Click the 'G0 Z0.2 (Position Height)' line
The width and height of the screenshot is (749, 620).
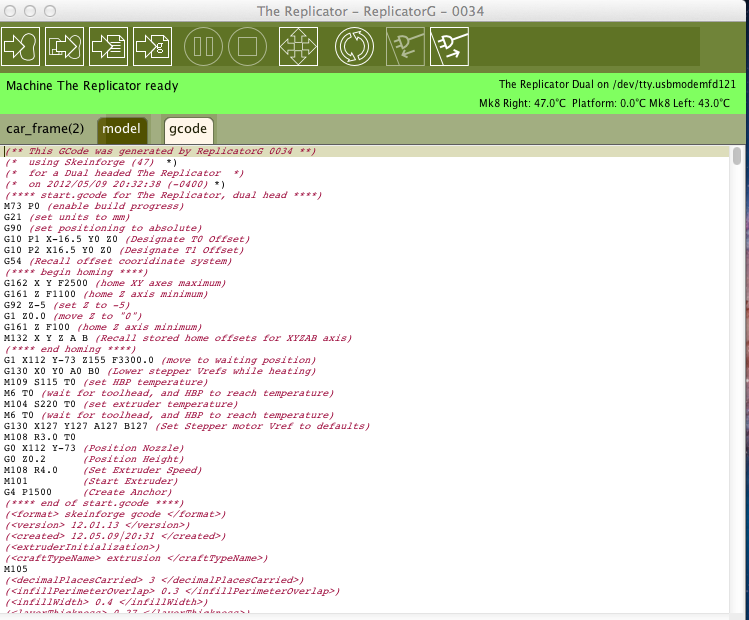click(x=94, y=459)
